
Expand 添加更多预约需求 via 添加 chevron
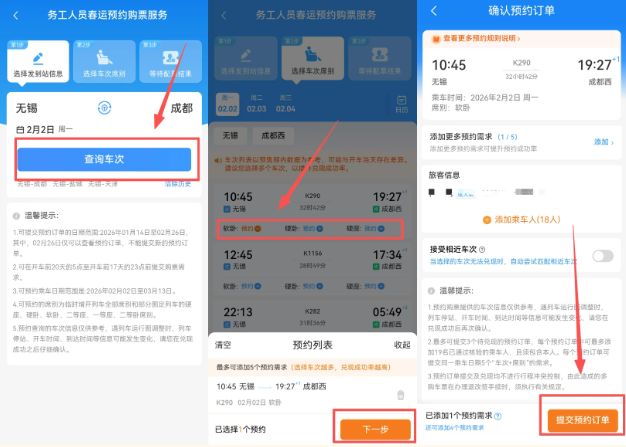point(604,142)
